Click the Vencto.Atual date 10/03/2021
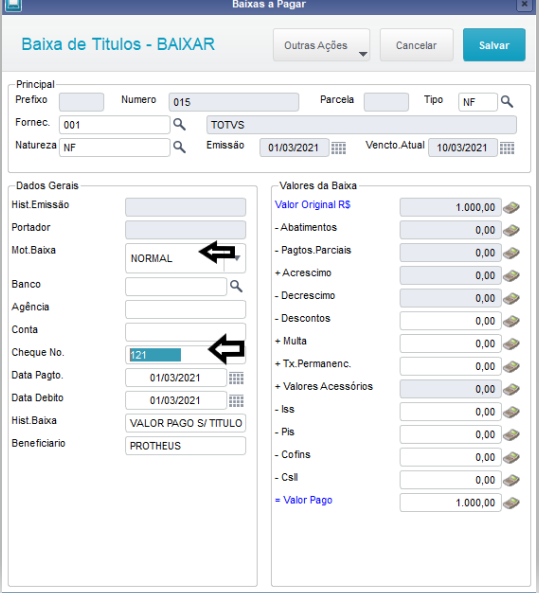The width and height of the screenshot is (539, 593). 463,147
